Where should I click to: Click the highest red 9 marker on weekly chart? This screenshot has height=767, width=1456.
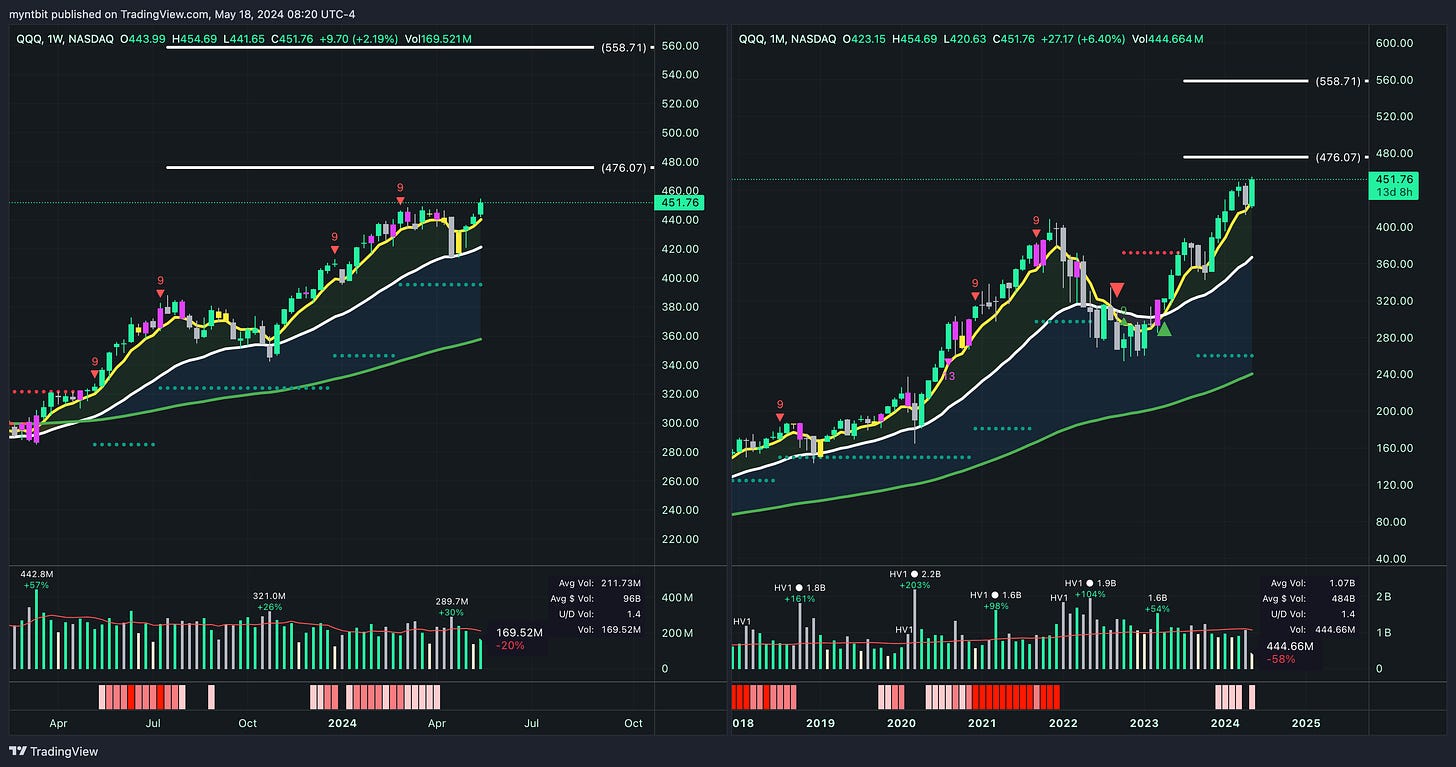(400, 192)
